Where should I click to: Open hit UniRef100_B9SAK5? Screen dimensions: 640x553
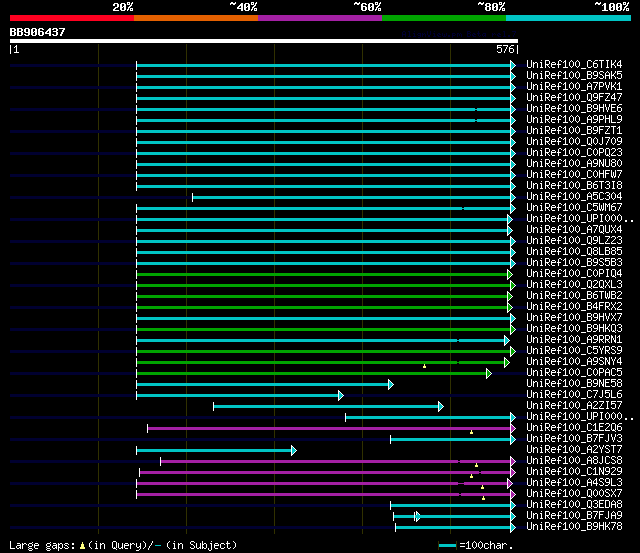point(574,76)
